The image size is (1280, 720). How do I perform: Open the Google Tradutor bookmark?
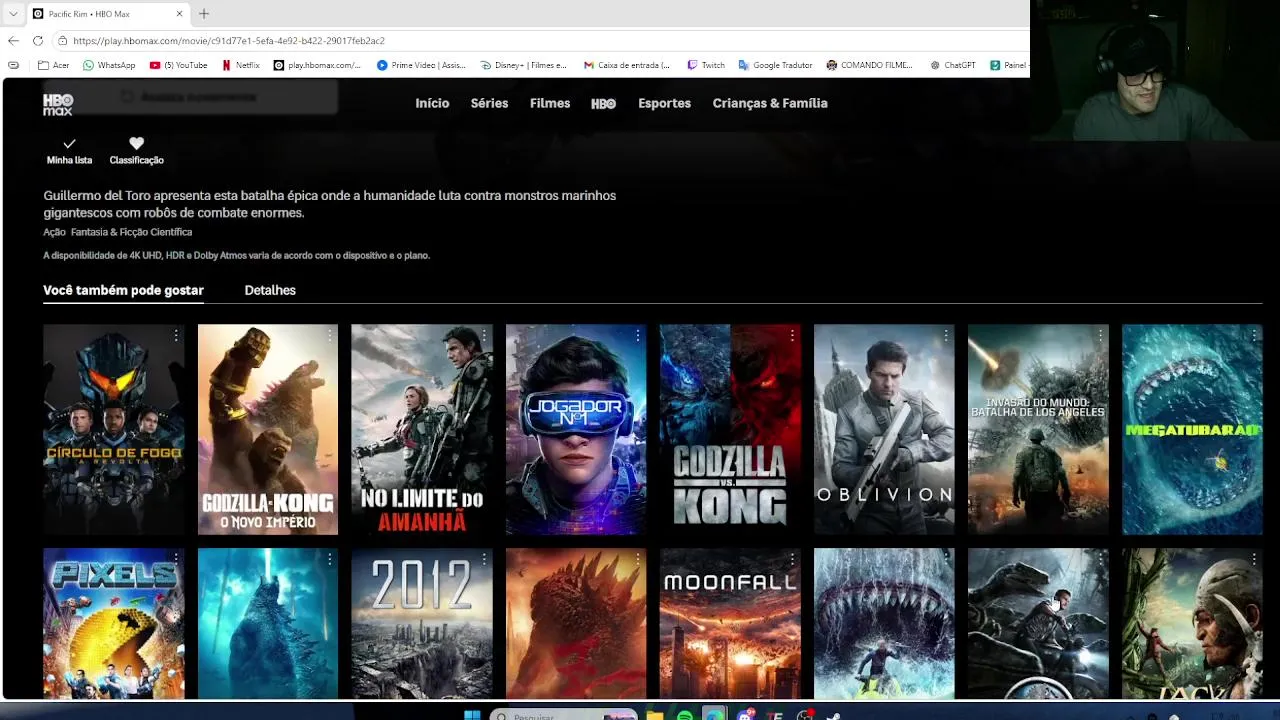(775, 65)
